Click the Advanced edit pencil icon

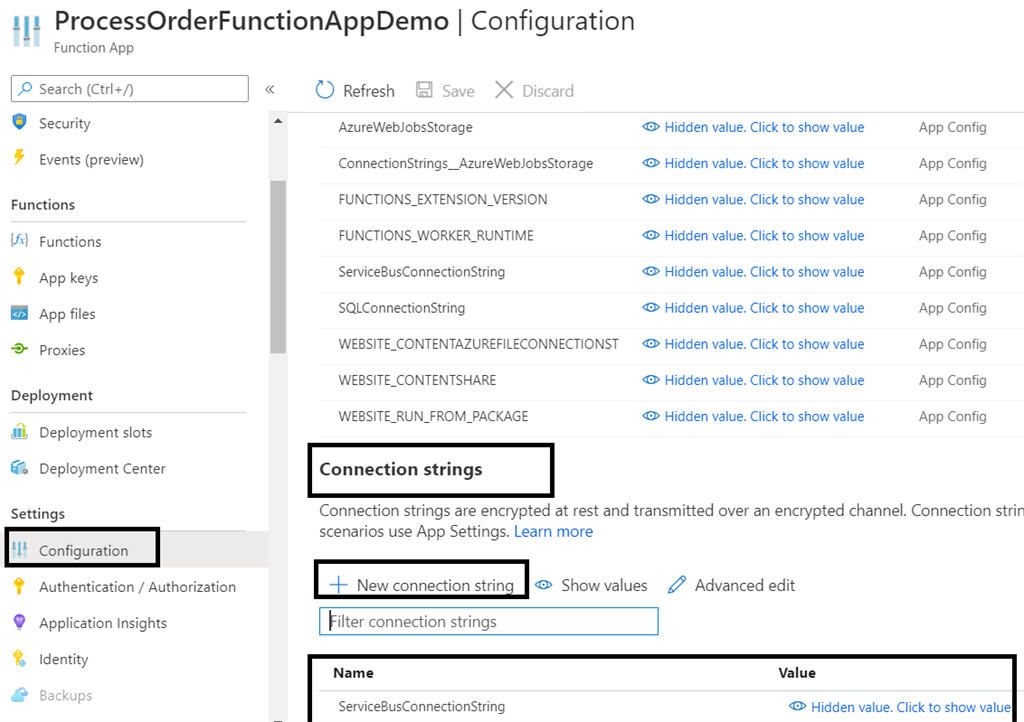[677, 584]
